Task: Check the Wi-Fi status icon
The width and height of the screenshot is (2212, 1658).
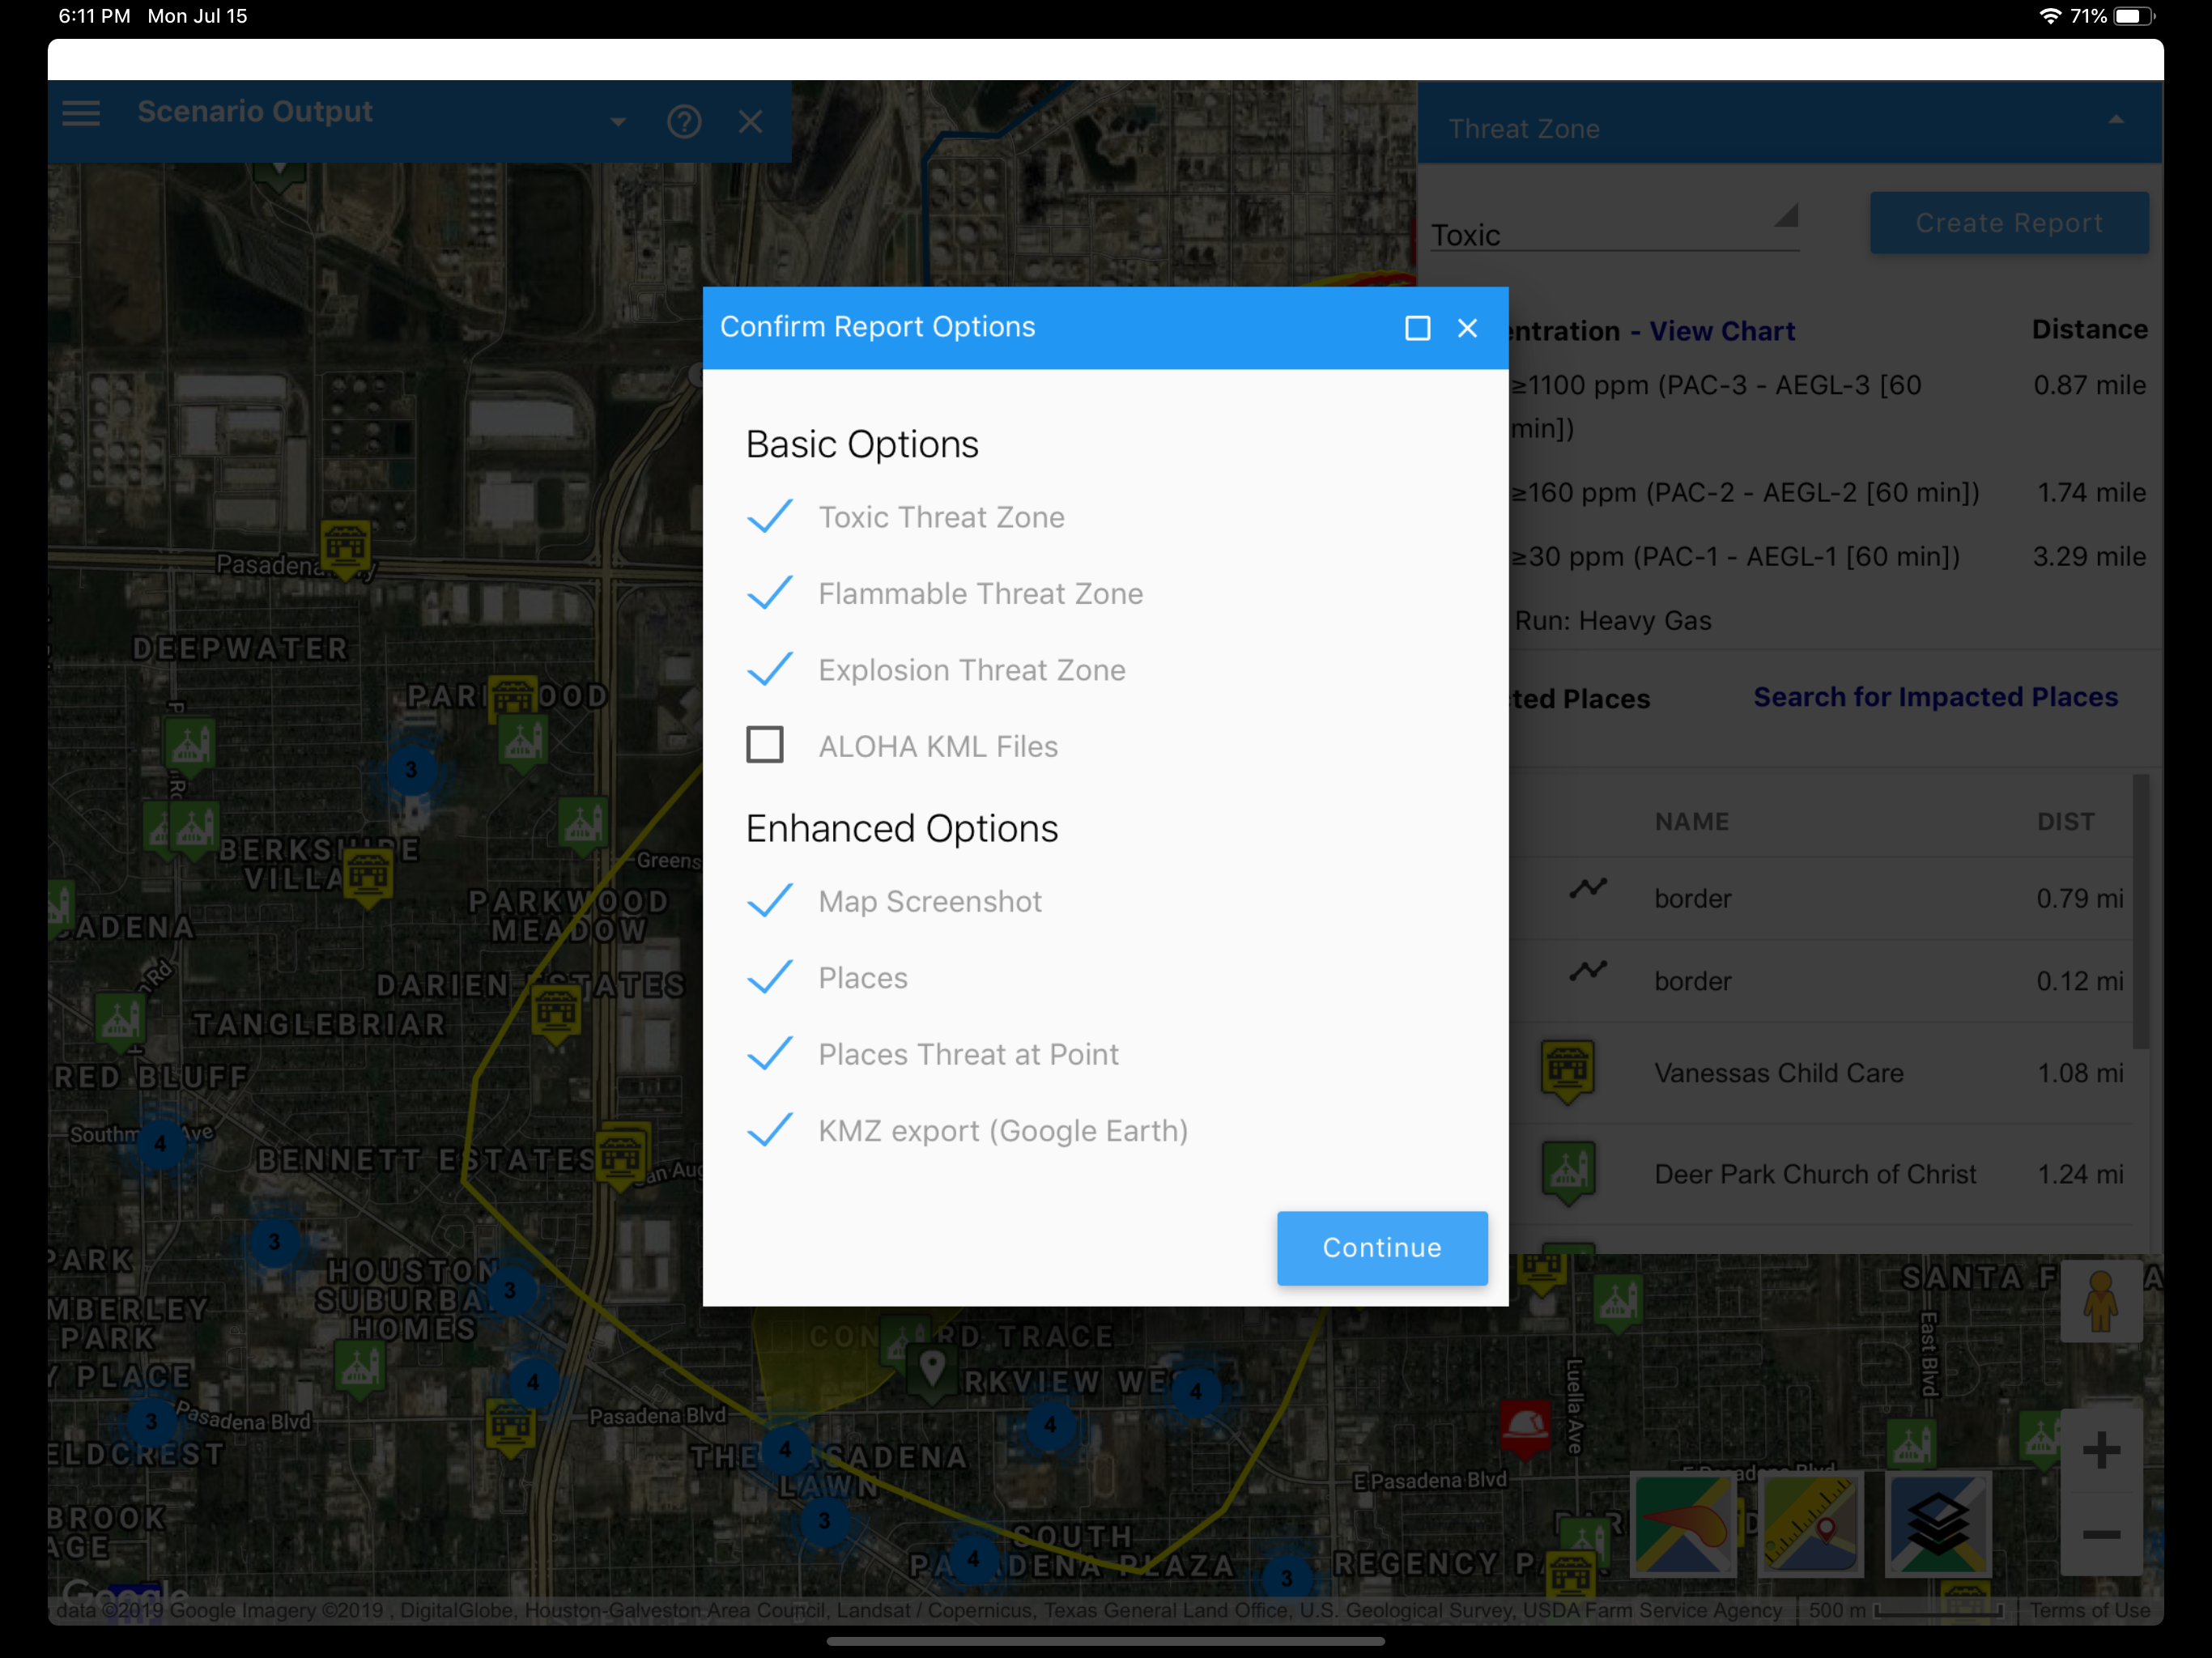Action: [2049, 16]
